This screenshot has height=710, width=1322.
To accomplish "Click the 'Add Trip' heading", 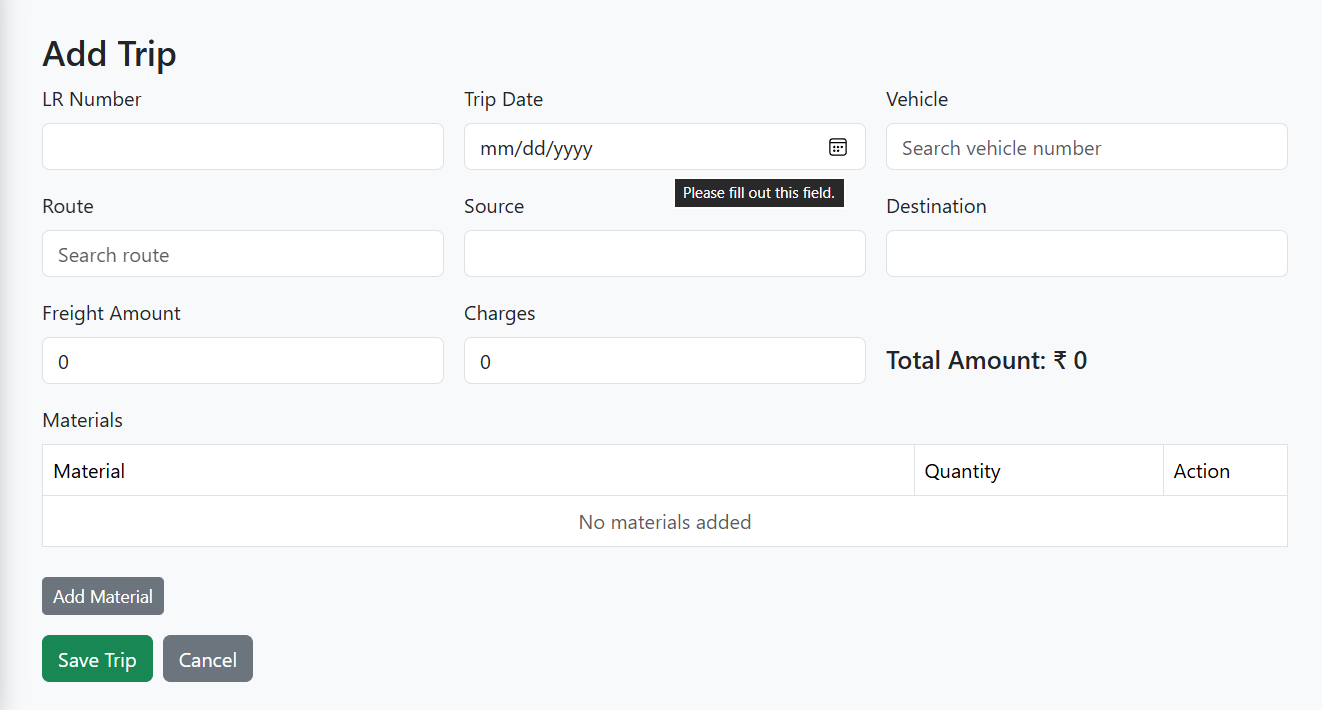I will coord(109,53).
